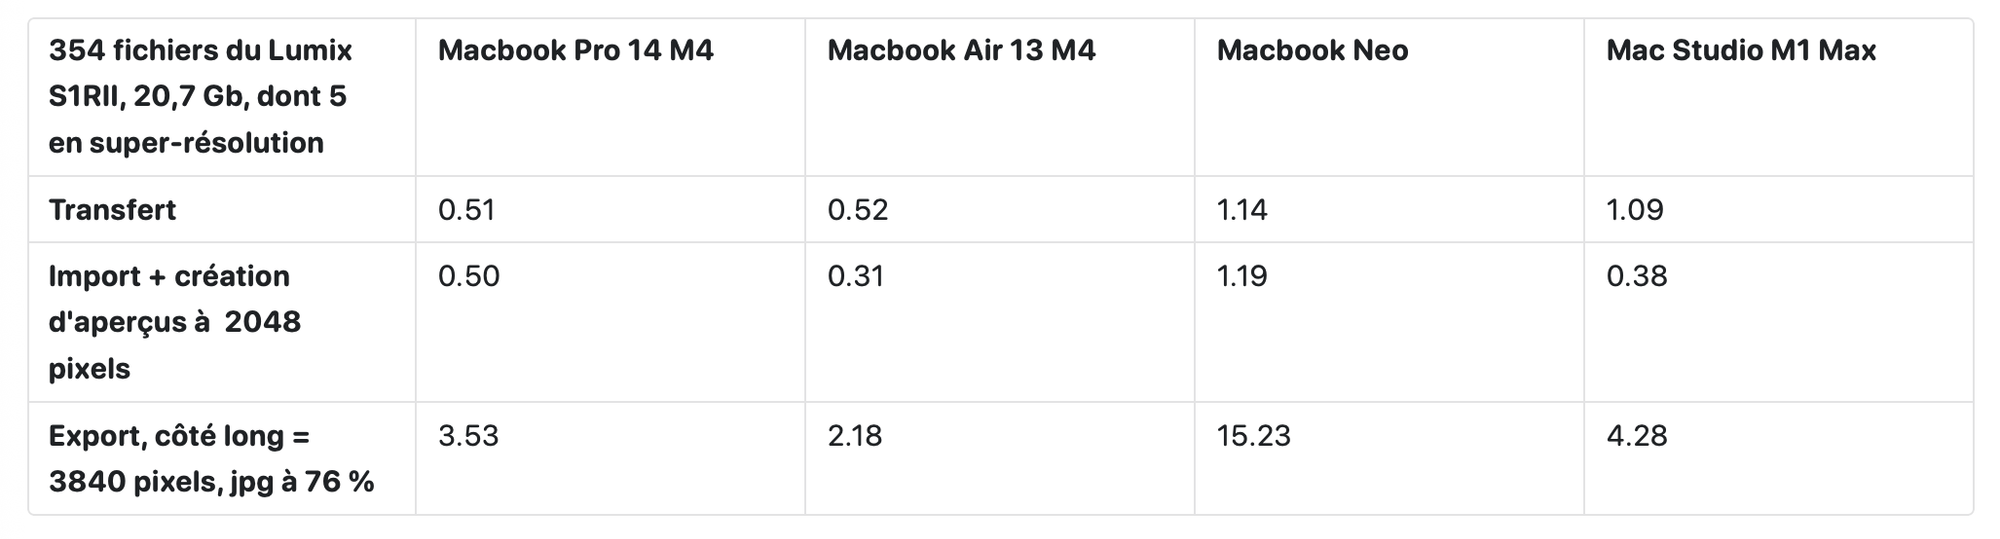Viewport: 2000px width, 539px height.
Task: Select the Macbook Air 13 M4 column header
Action: pos(961,50)
